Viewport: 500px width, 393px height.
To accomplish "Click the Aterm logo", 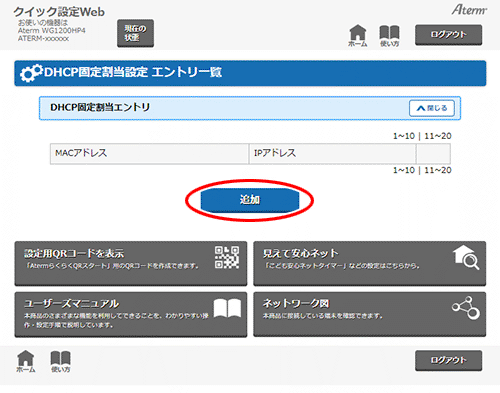I will coord(469,10).
